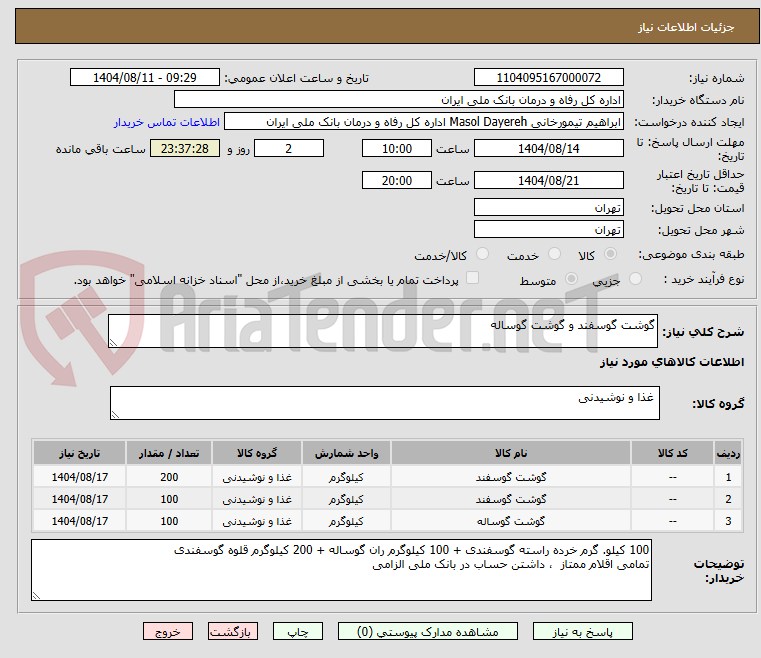Click the جزئیات اطلاعات نیاز header title

(x=686, y=27)
